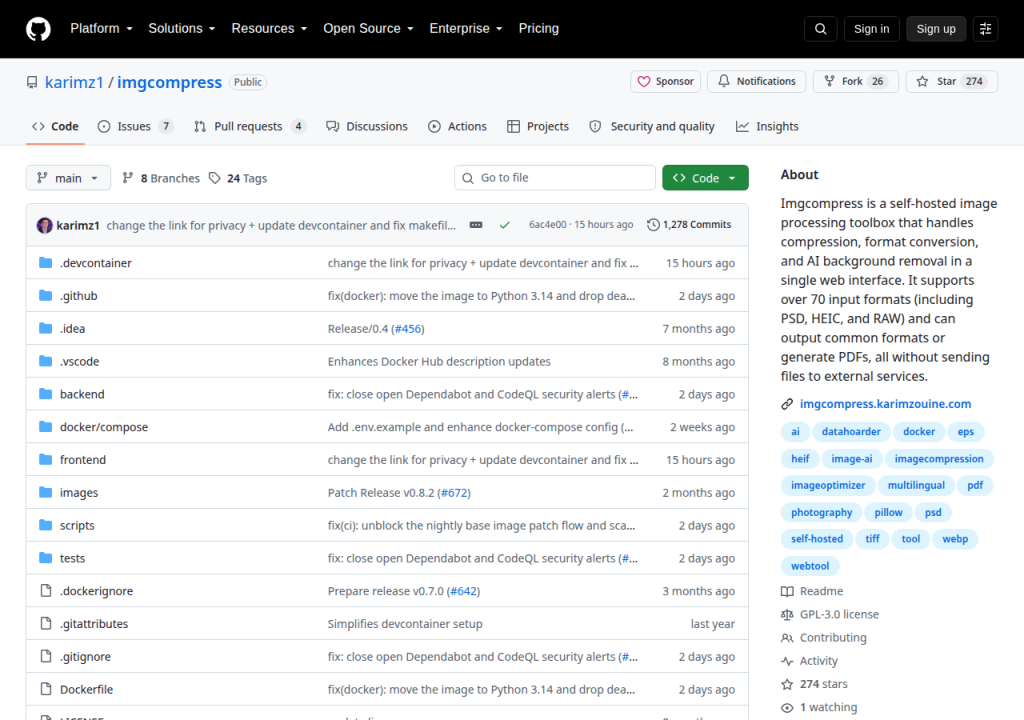View the 8 Branches link
The width and height of the screenshot is (1024, 720).
click(x=161, y=178)
